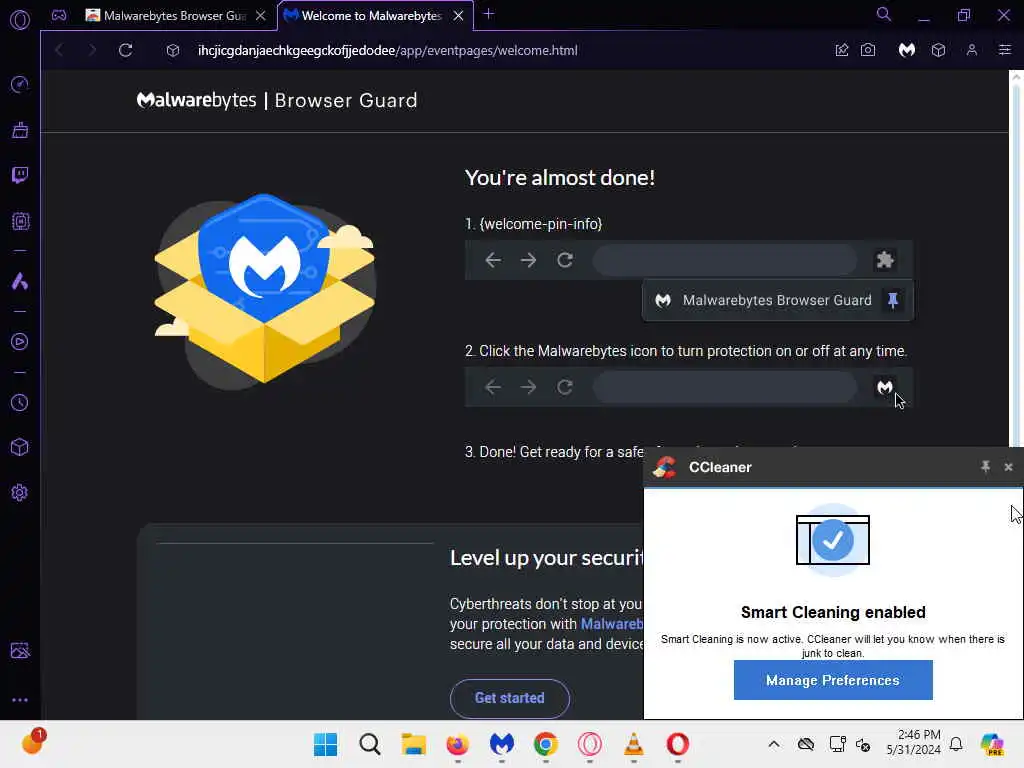Screen dimensions: 1024x768
Task: Open Extensions cube icon in sidebar
Action: tap(20, 447)
